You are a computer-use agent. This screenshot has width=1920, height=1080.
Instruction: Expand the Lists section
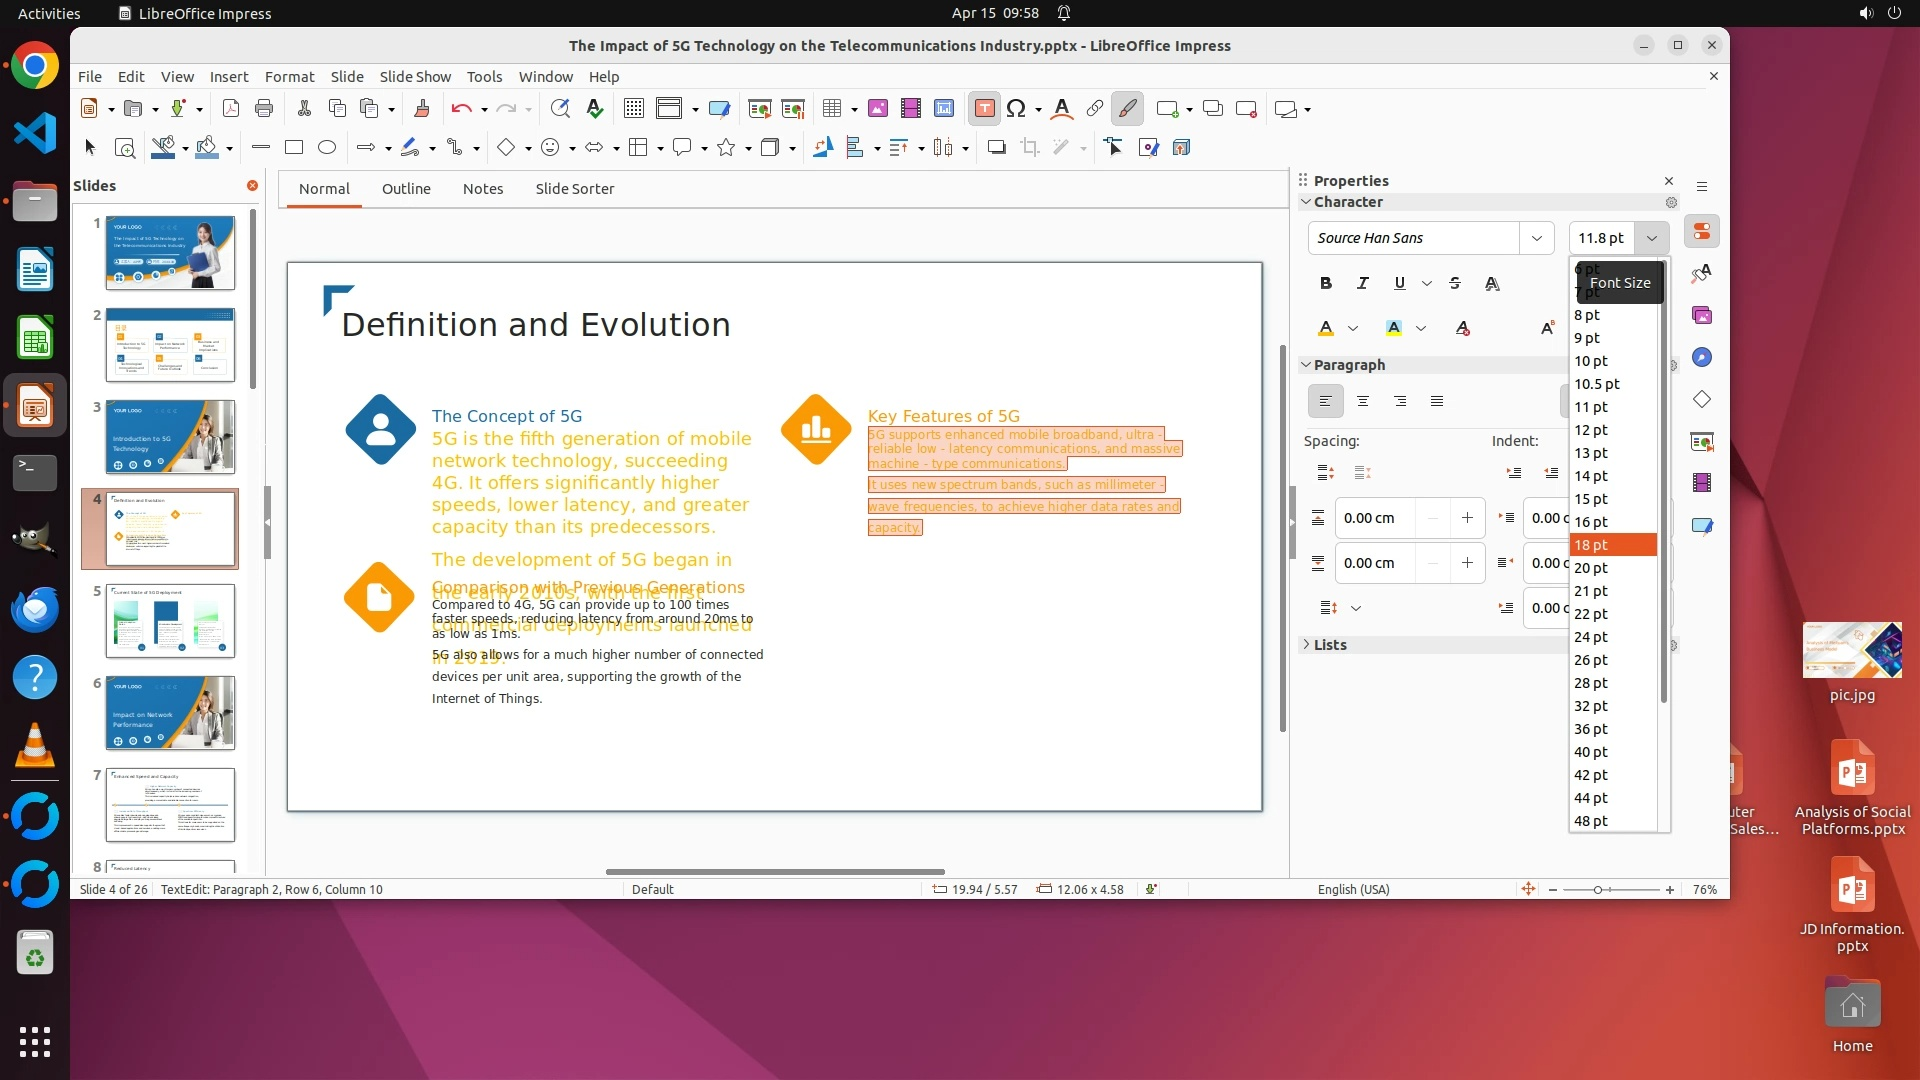1330,645
